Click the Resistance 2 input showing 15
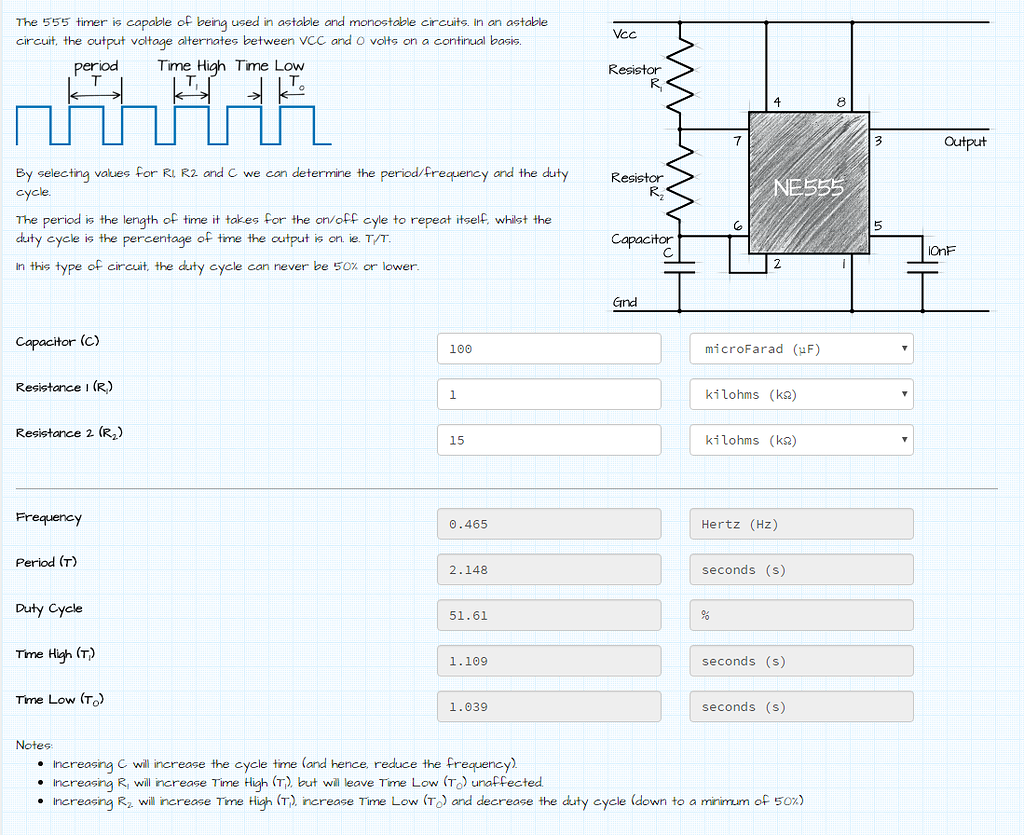The height and width of the screenshot is (835, 1024). coord(548,439)
